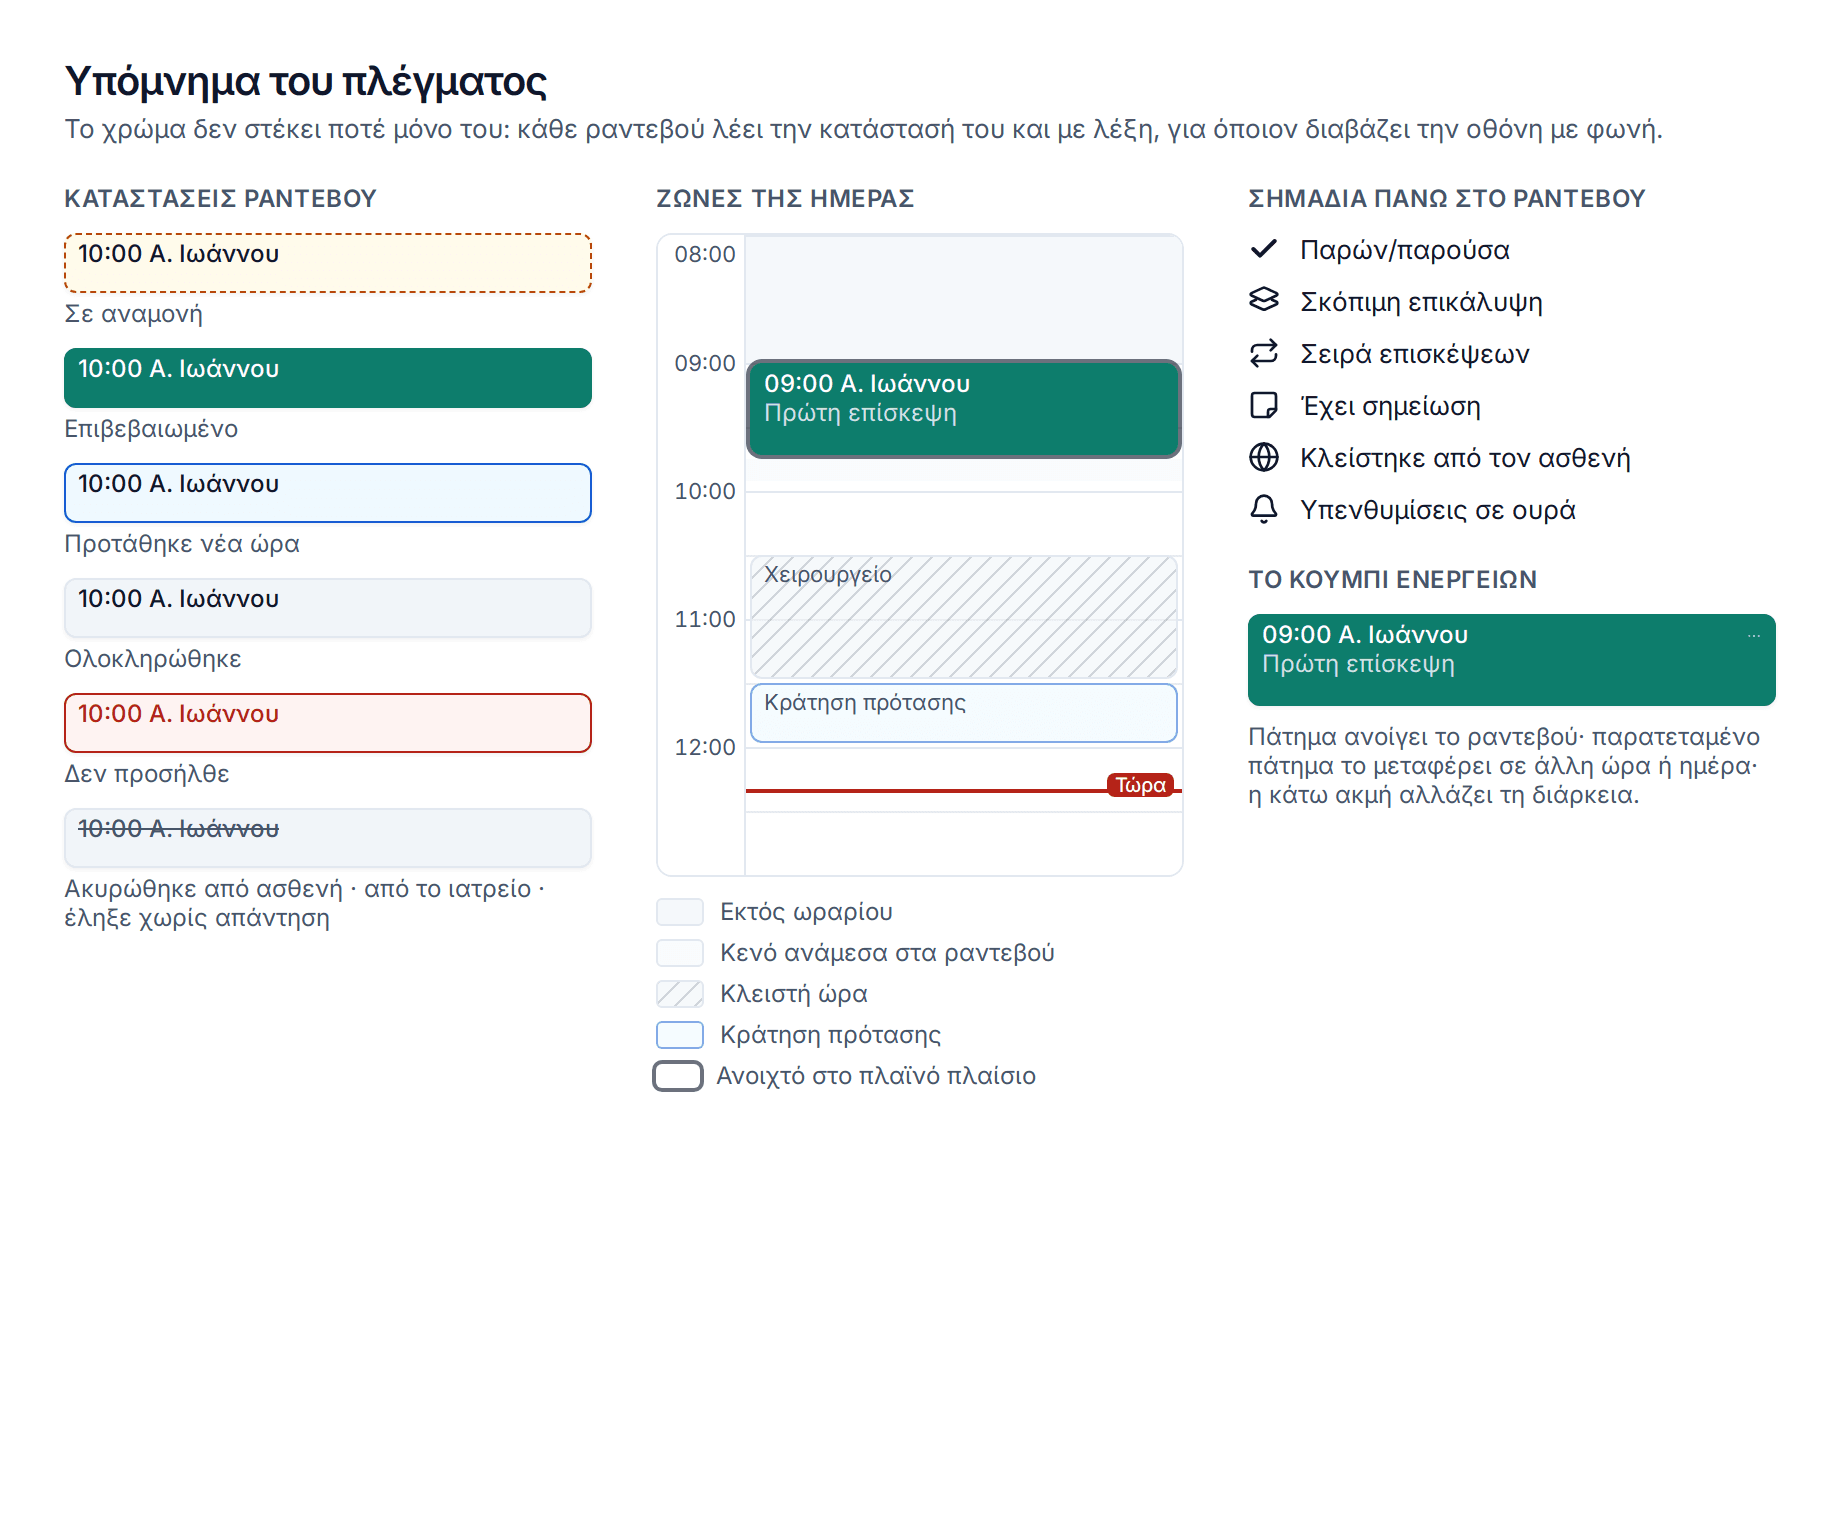Click the note icon for Έχει σημείωση

click(x=1264, y=405)
